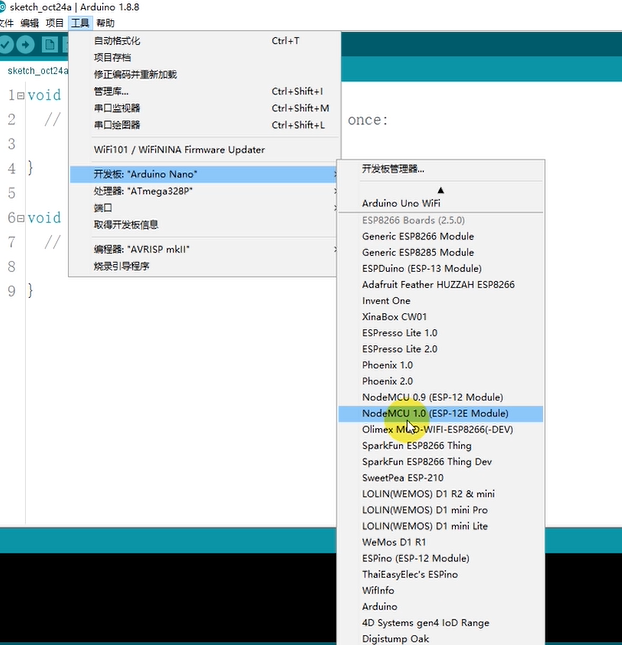Open the 编辑 menu
The height and width of the screenshot is (645, 622).
[x=30, y=23]
